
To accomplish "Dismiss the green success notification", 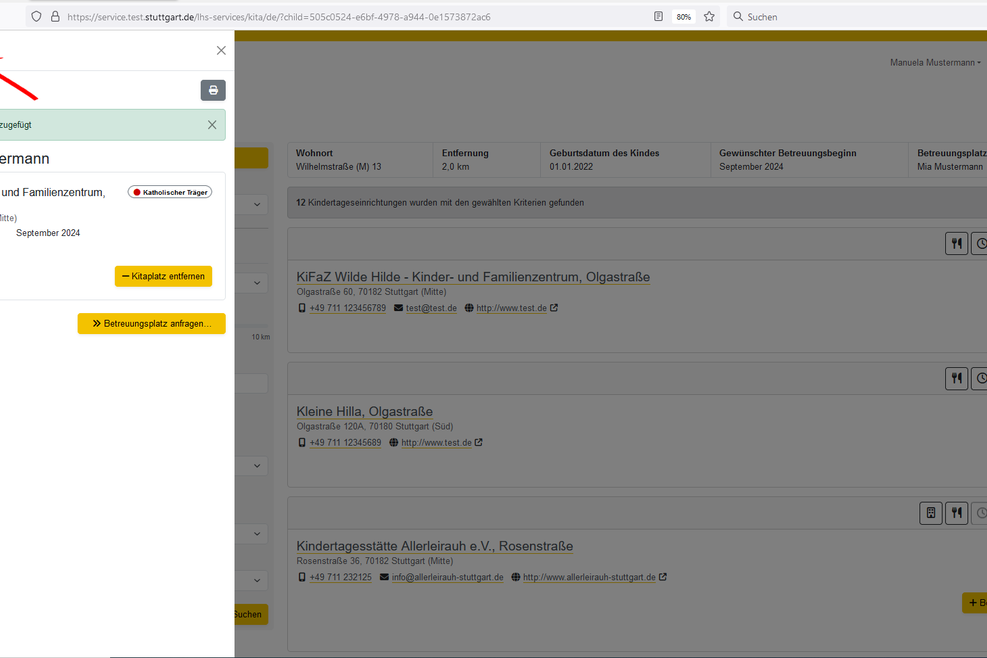I will pyautogui.click(x=212, y=125).
